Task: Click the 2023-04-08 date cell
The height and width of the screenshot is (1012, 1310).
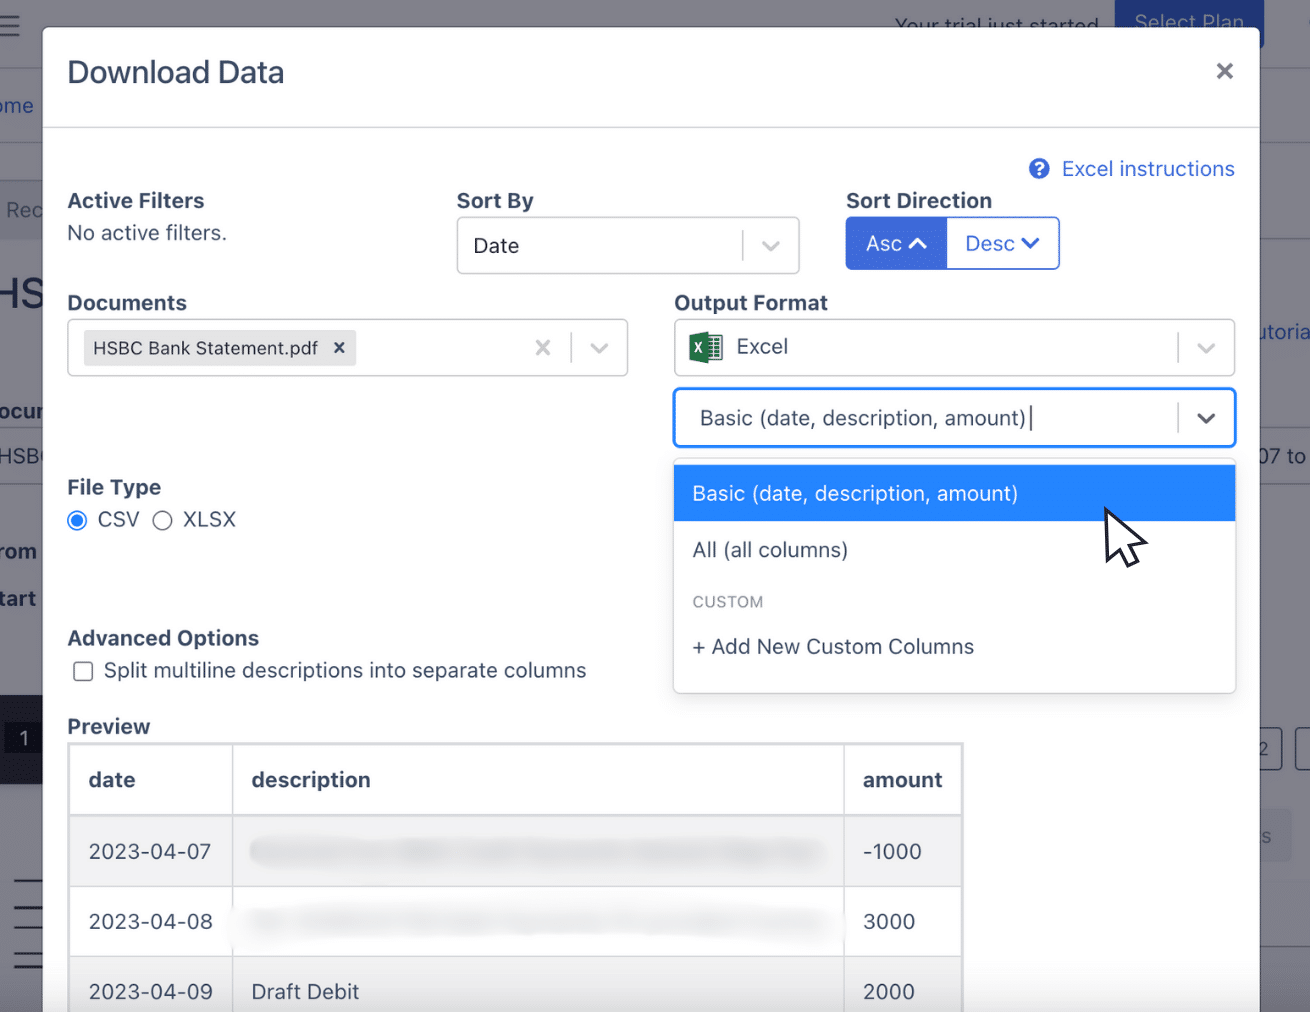Action: click(151, 921)
